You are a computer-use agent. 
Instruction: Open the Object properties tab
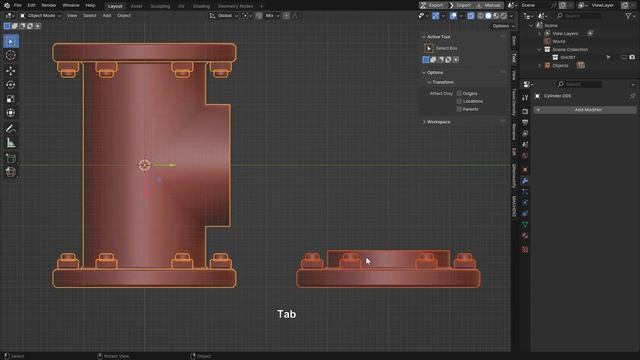(525, 169)
